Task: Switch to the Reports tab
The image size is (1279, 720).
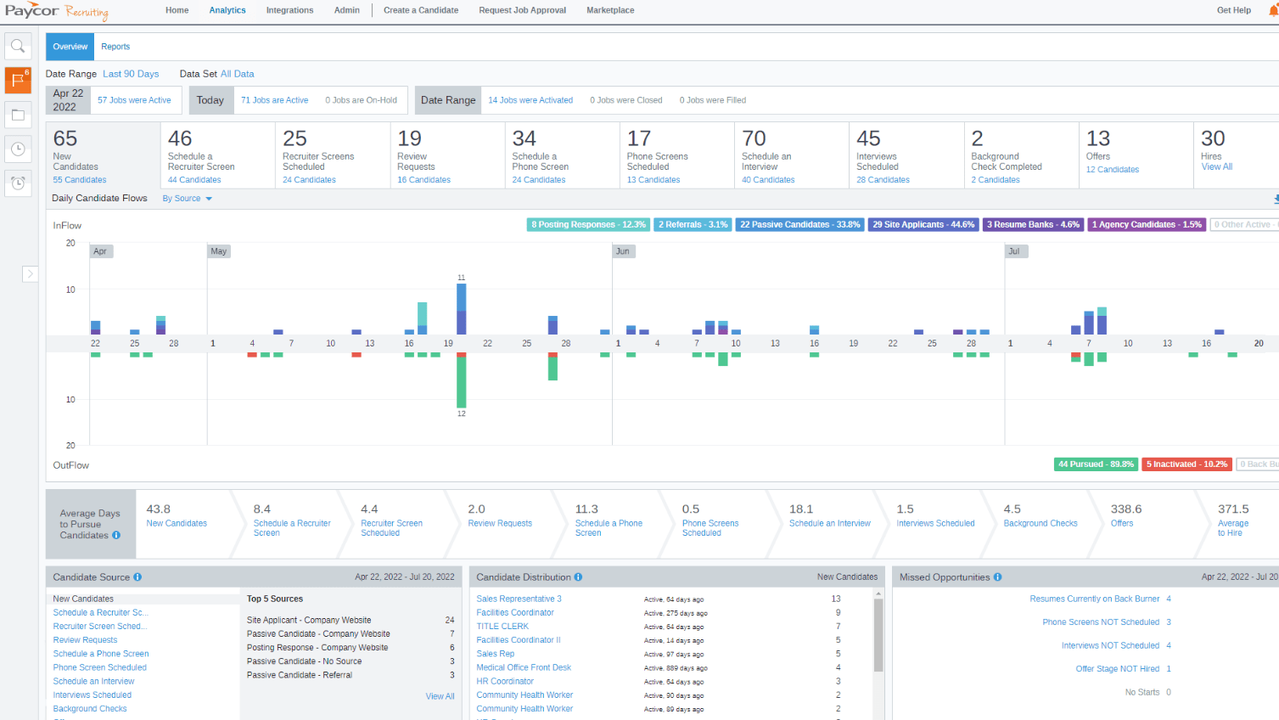Action: point(115,47)
